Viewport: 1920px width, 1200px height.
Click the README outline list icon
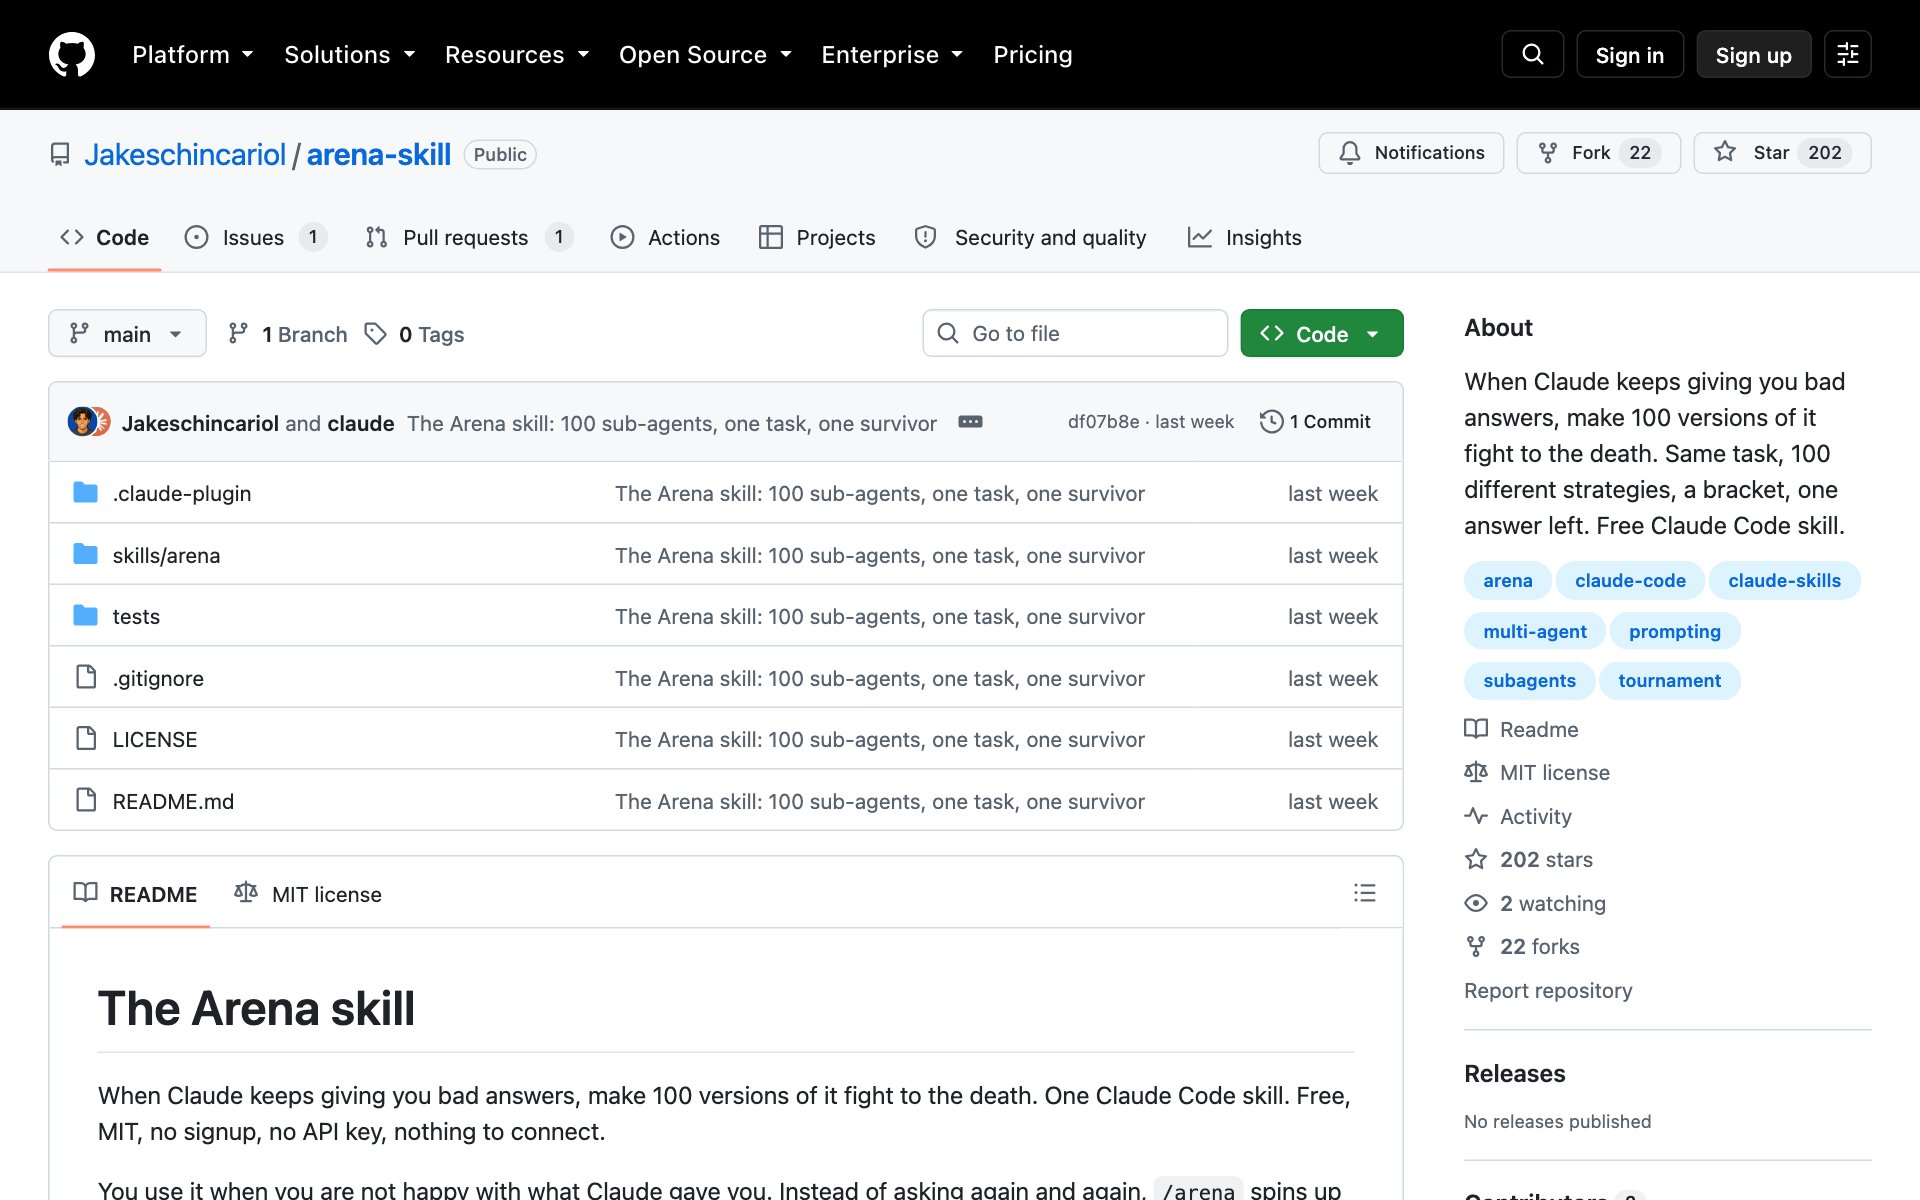click(x=1364, y=893)
